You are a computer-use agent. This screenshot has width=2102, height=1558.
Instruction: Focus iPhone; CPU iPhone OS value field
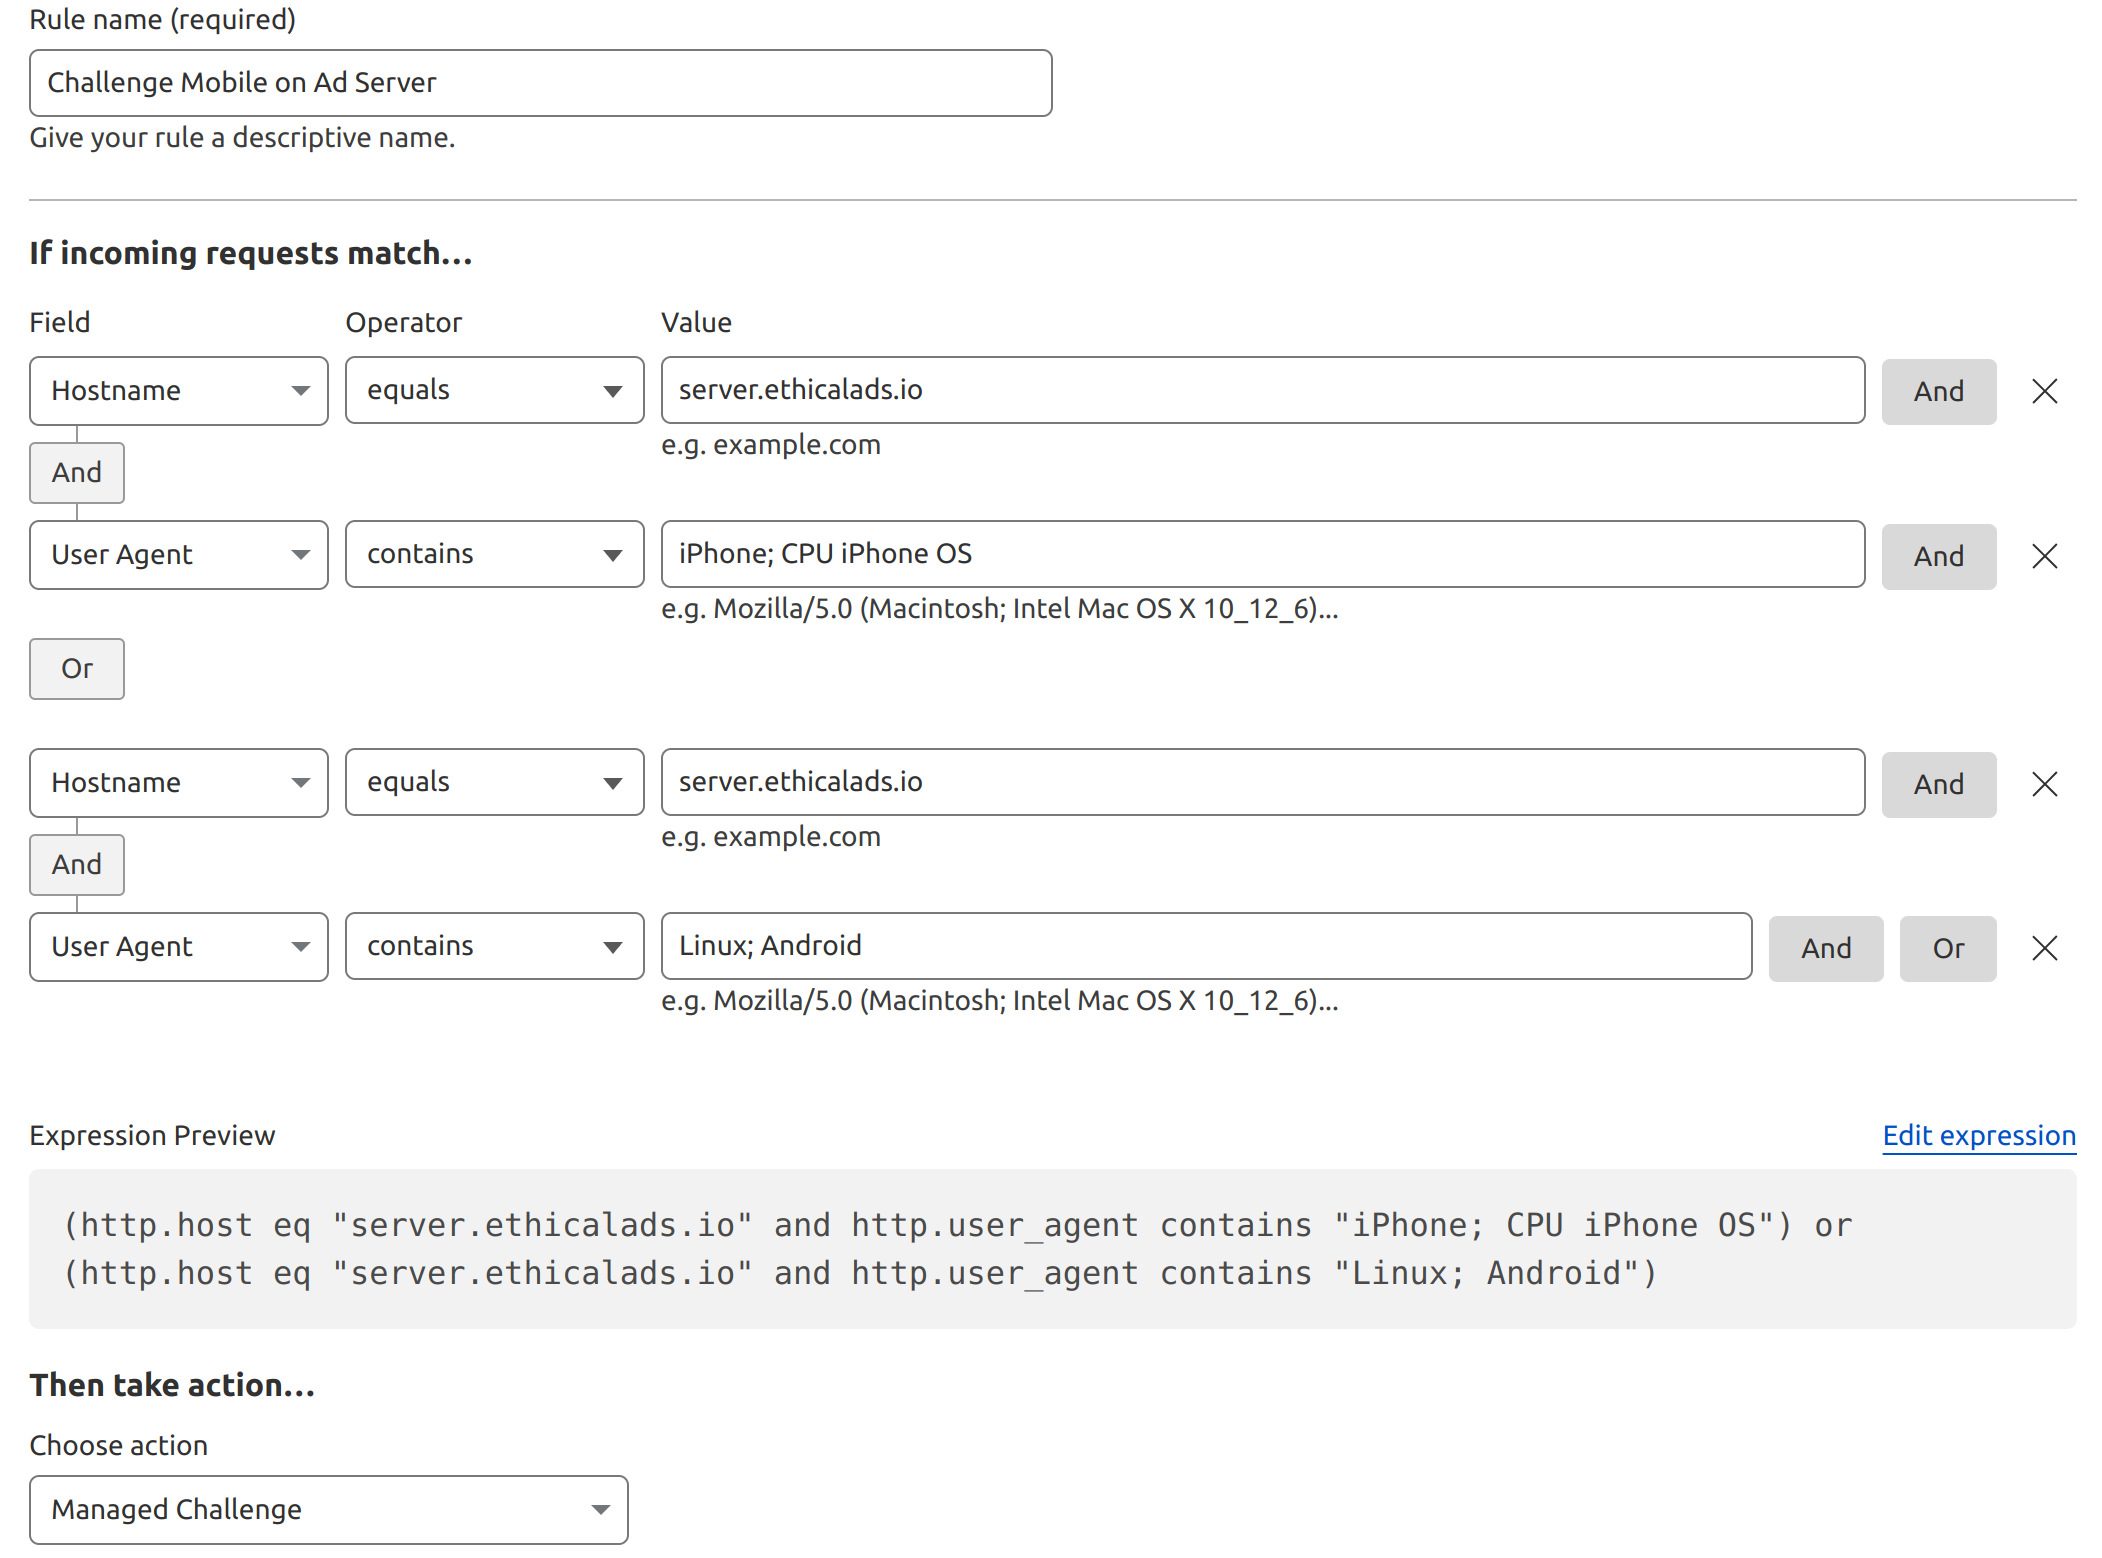coord(1263,554)
